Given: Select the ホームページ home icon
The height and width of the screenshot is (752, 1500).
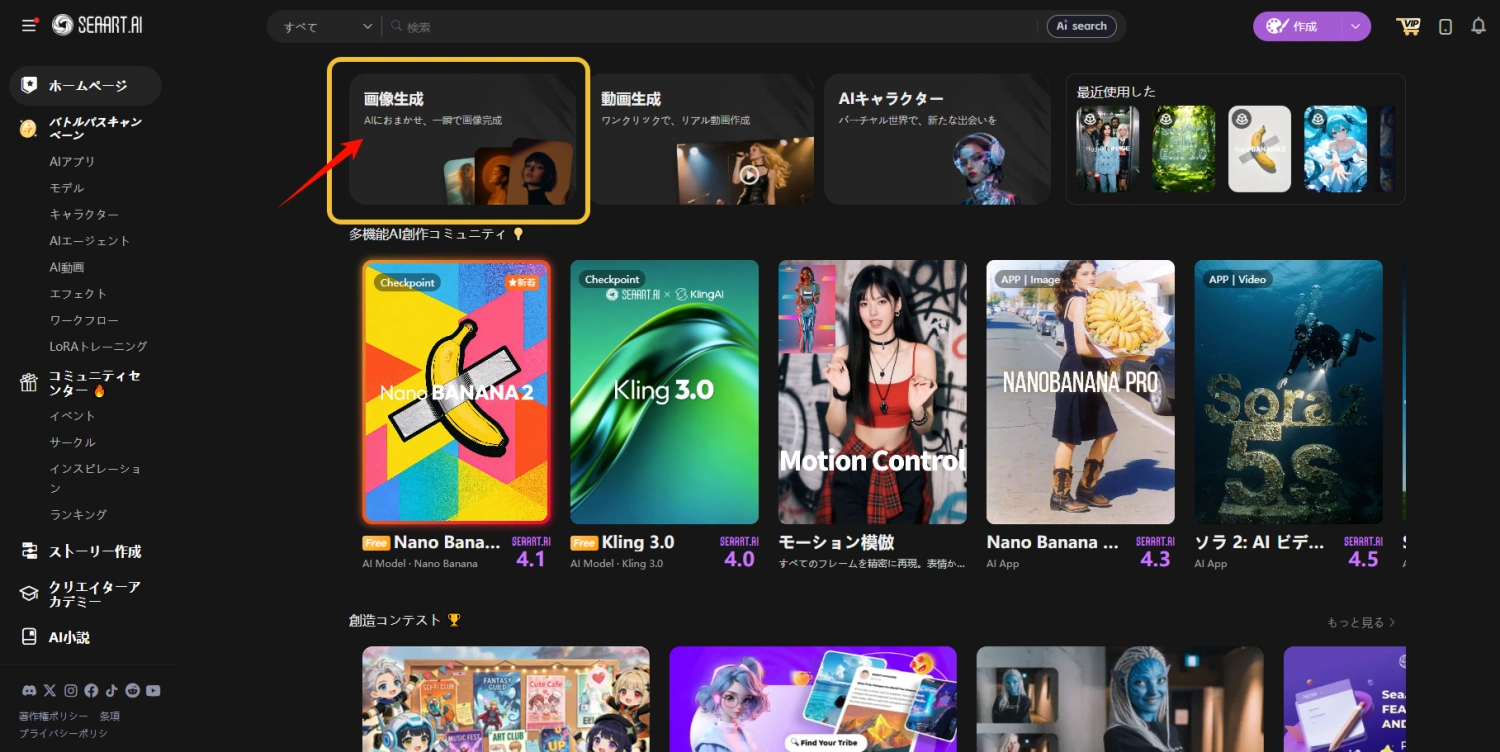Looking at the screenshot, I should (27, 86).
